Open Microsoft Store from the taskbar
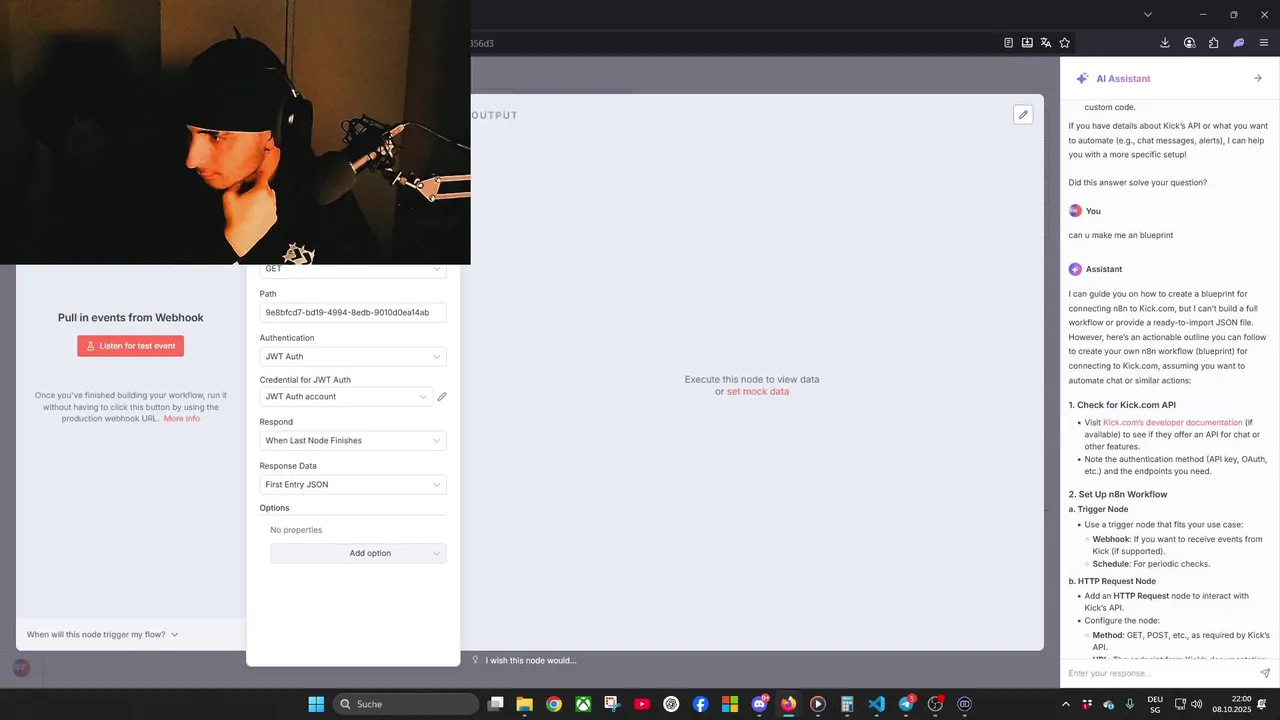This screenshot has height=720, width=1280. coord(730,704)
